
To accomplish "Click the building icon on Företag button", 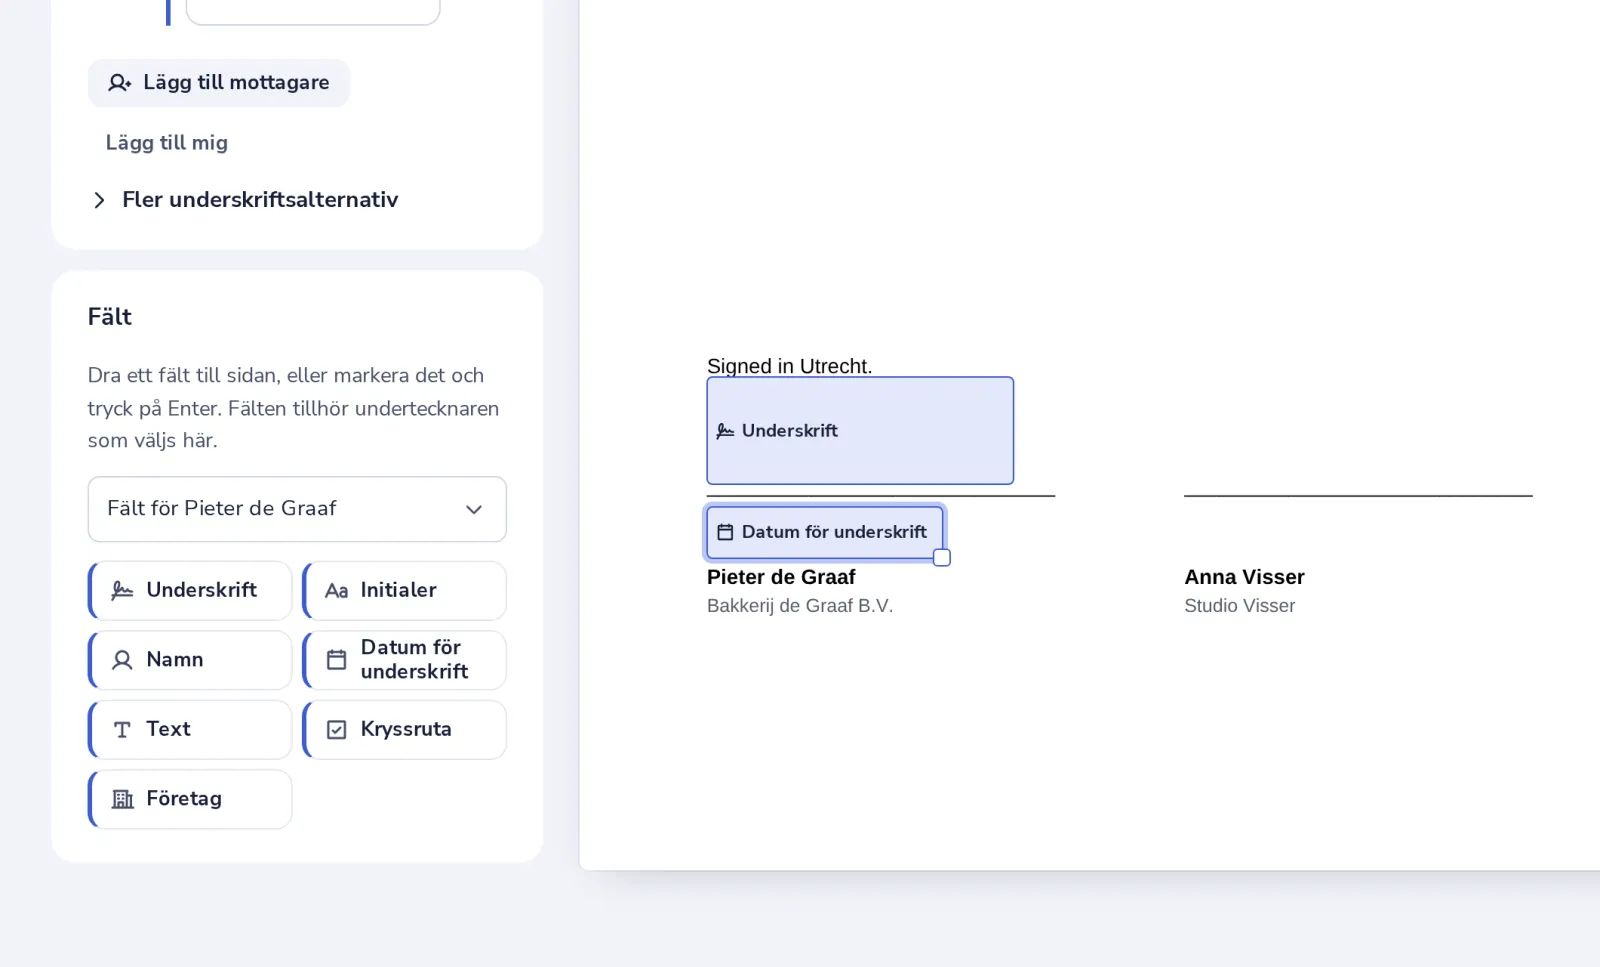I will pos(123,799).
